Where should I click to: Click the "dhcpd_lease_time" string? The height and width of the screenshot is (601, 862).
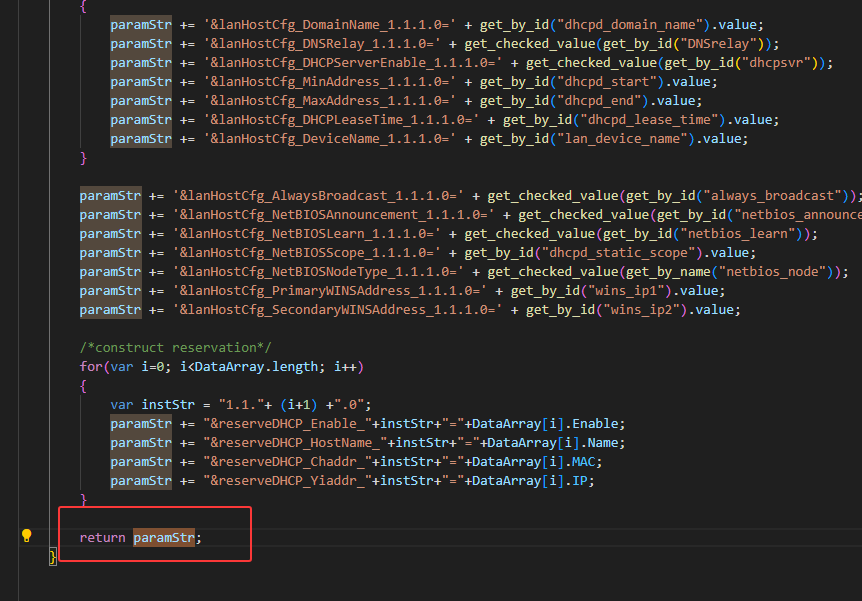[643, 119]
